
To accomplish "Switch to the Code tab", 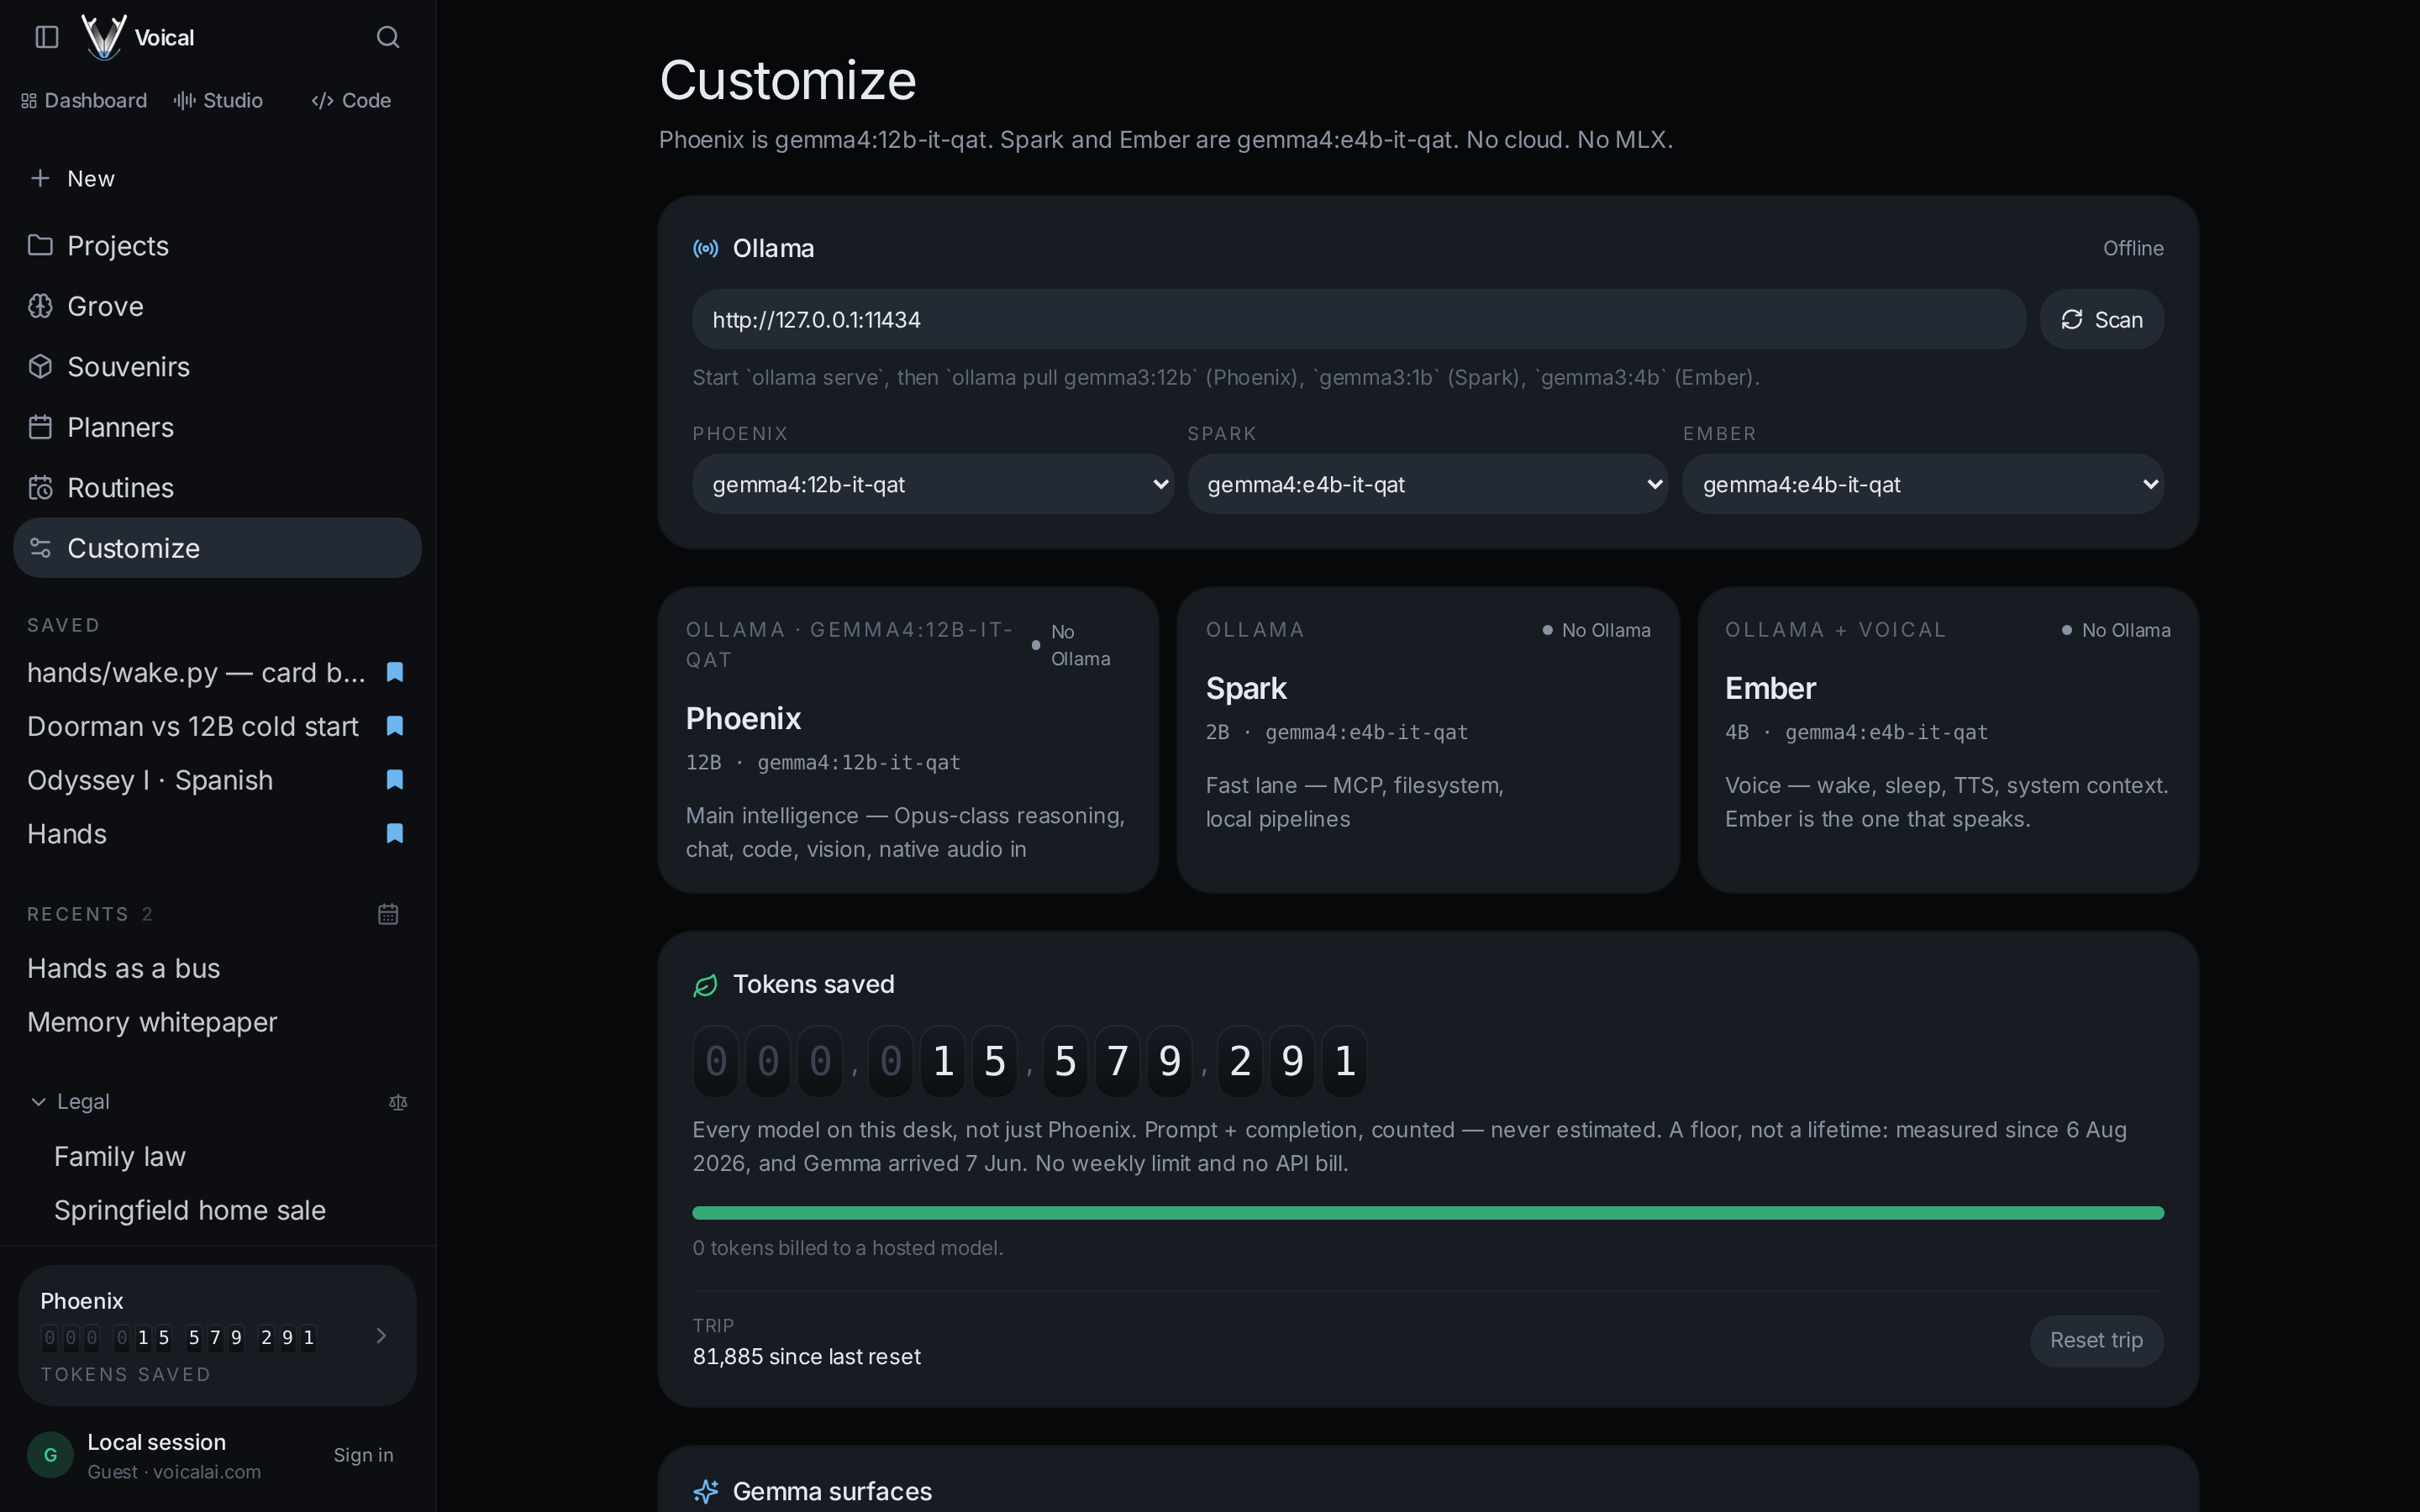I will coord(351,100).
